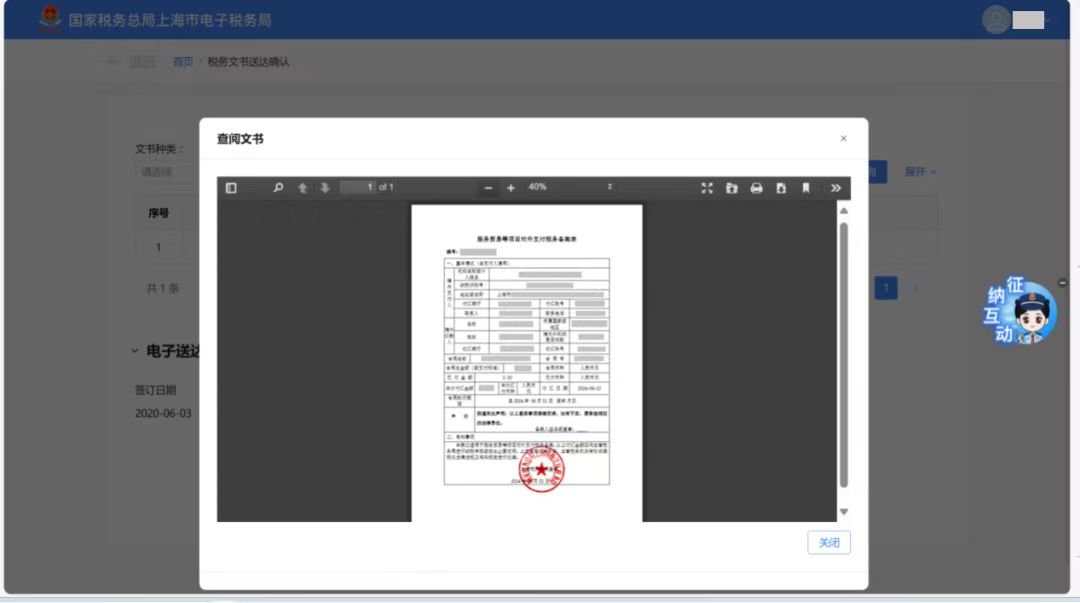Screen dimensions: 1080x603
Task: Switch to presentation fullscreen mode
Action: [x=707, y=187]
